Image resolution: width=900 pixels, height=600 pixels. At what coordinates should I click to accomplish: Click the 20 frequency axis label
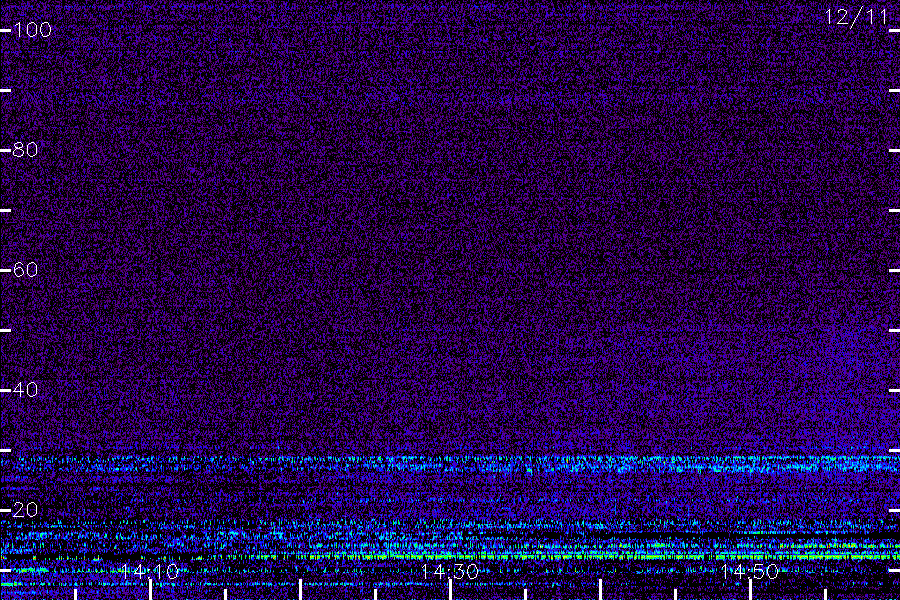(x=25, y=510)
